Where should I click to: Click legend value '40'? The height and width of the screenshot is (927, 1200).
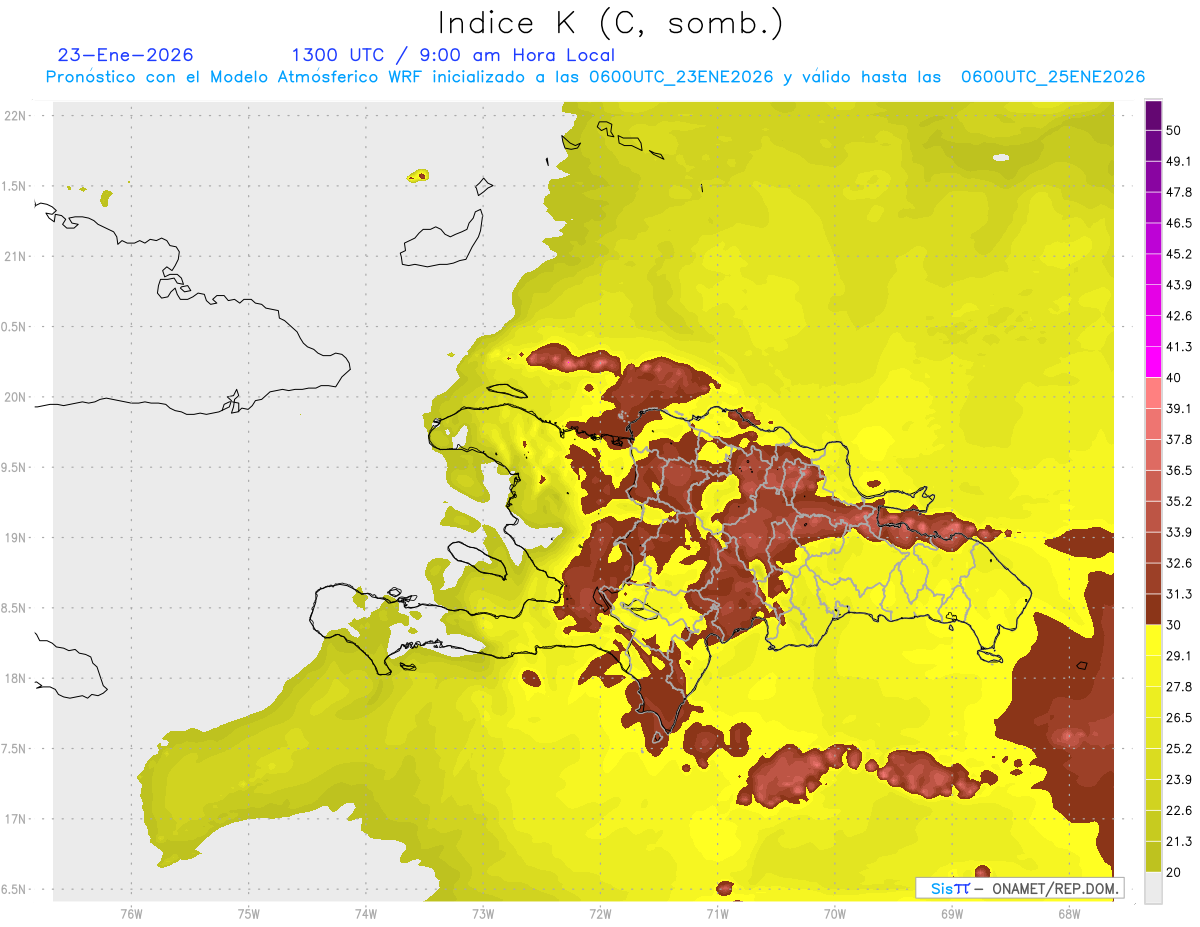[1174, 377]
